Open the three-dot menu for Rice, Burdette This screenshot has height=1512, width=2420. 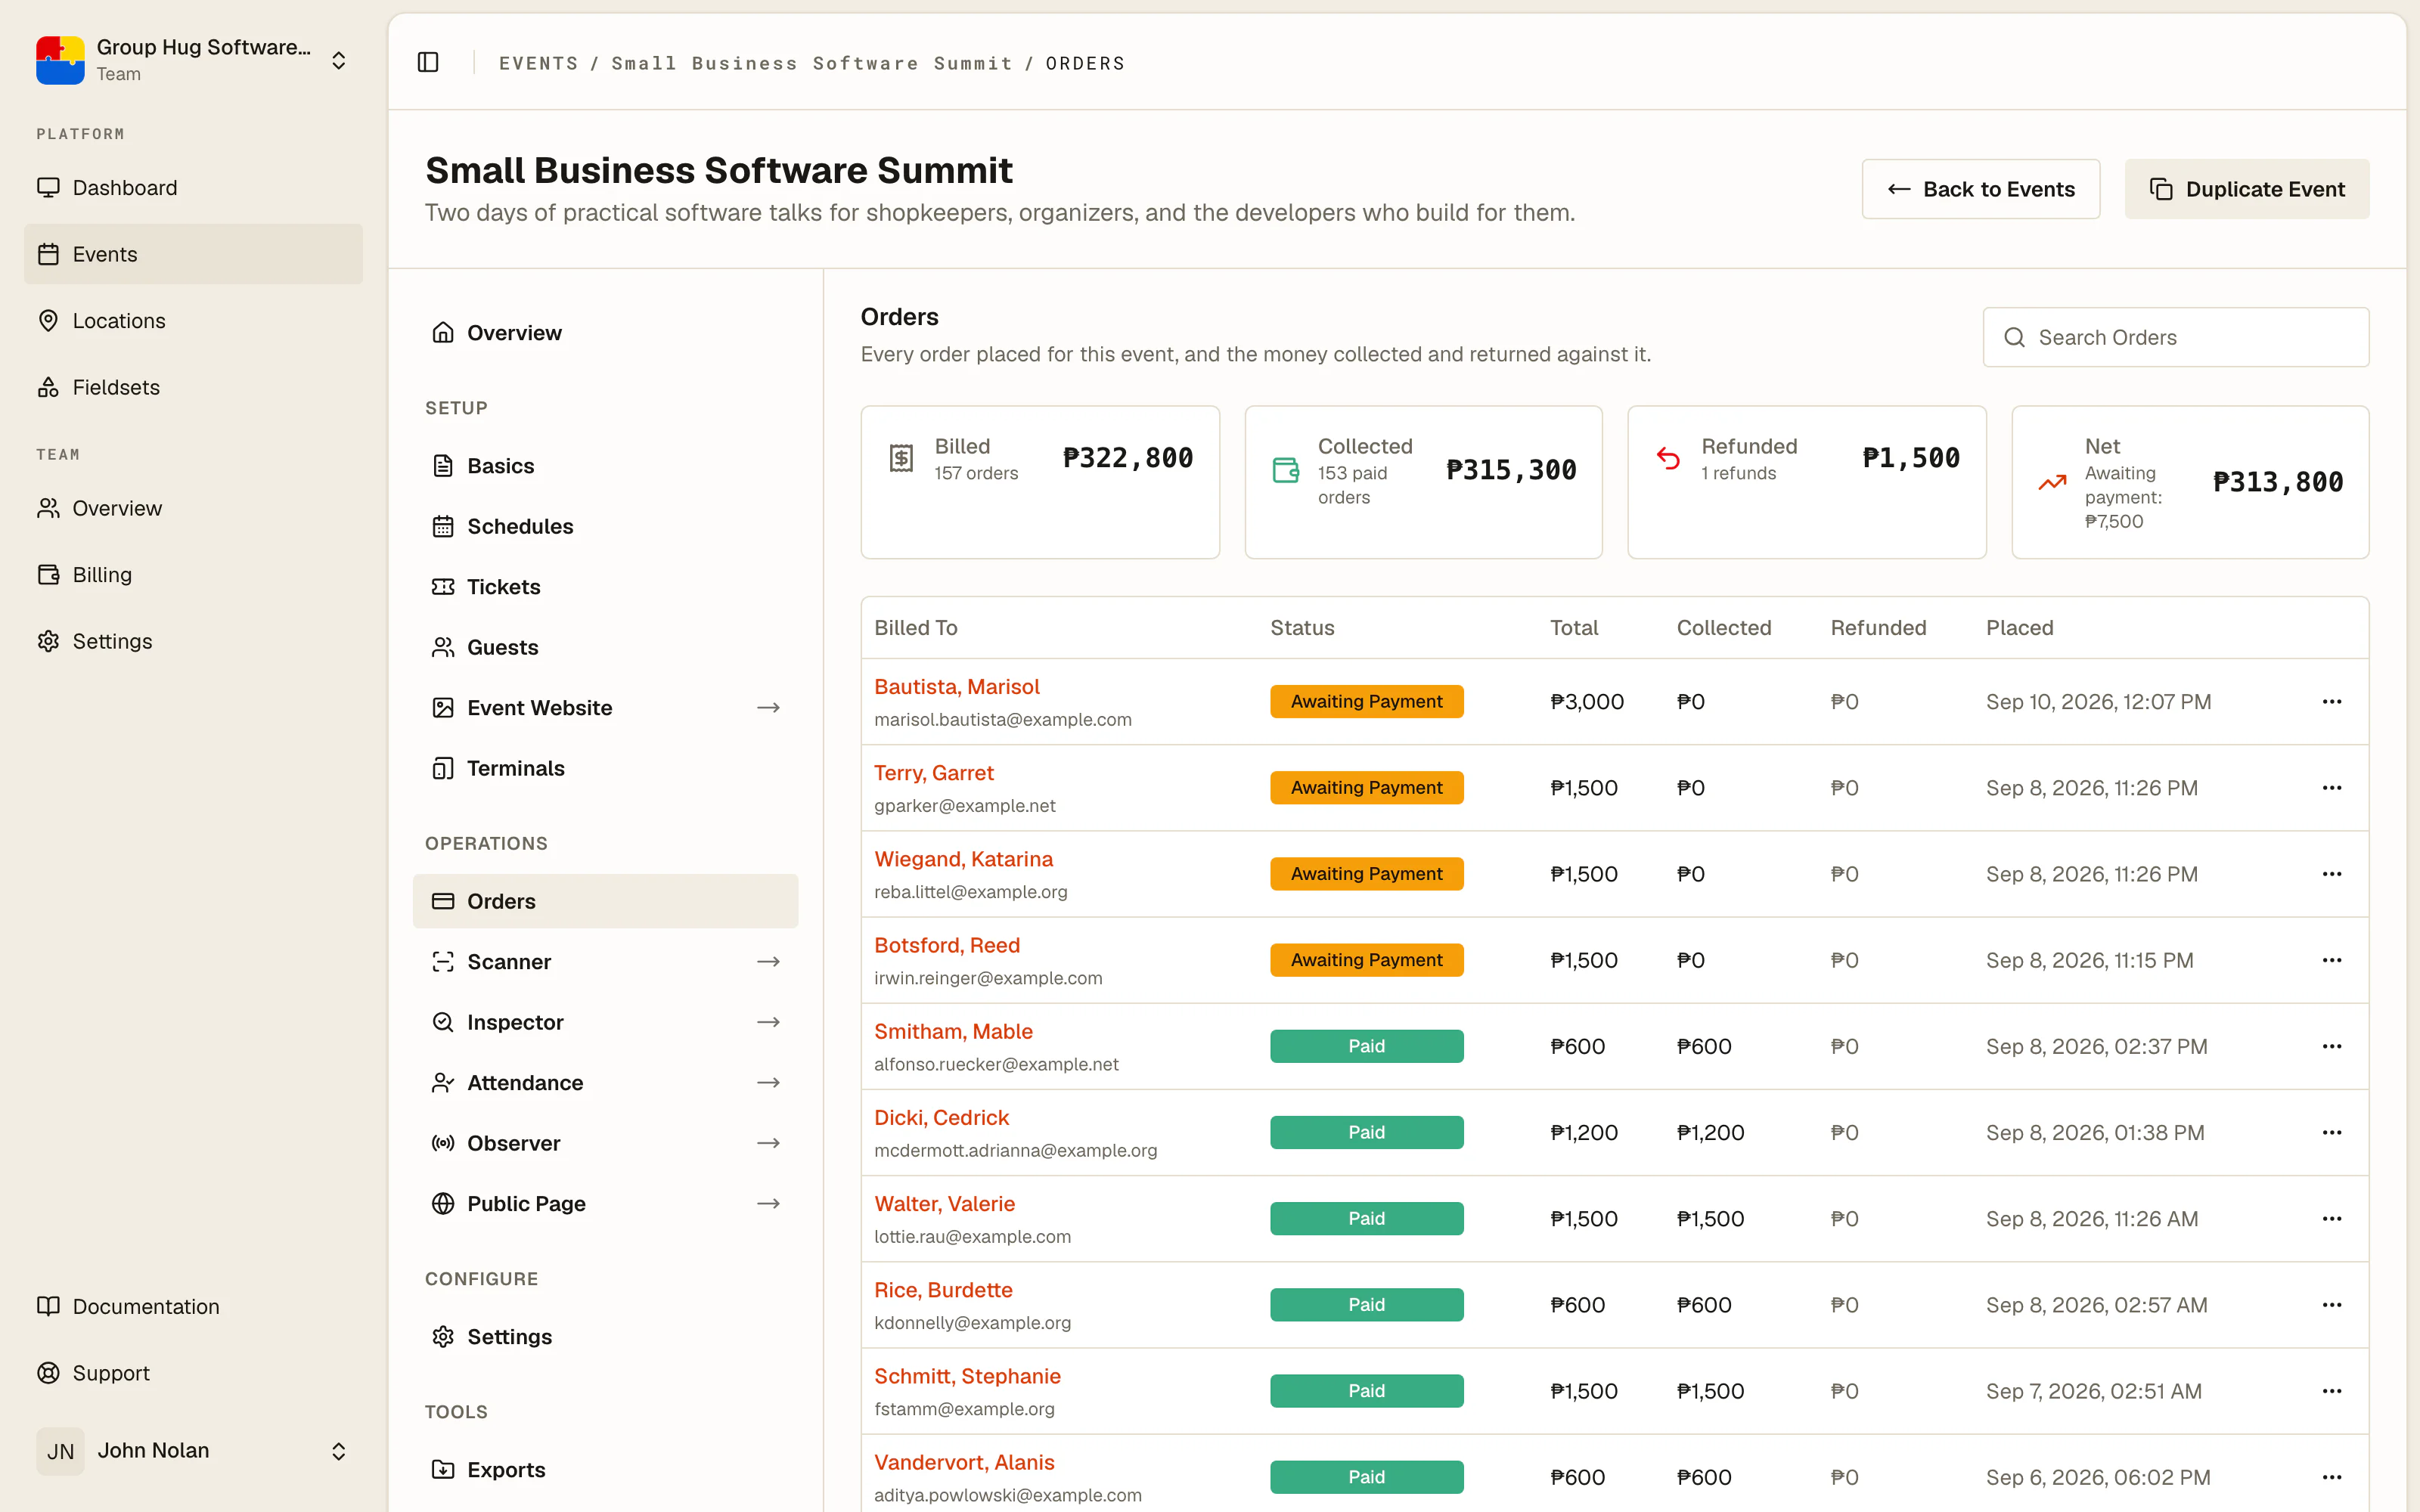(x=2332, y=1305)
